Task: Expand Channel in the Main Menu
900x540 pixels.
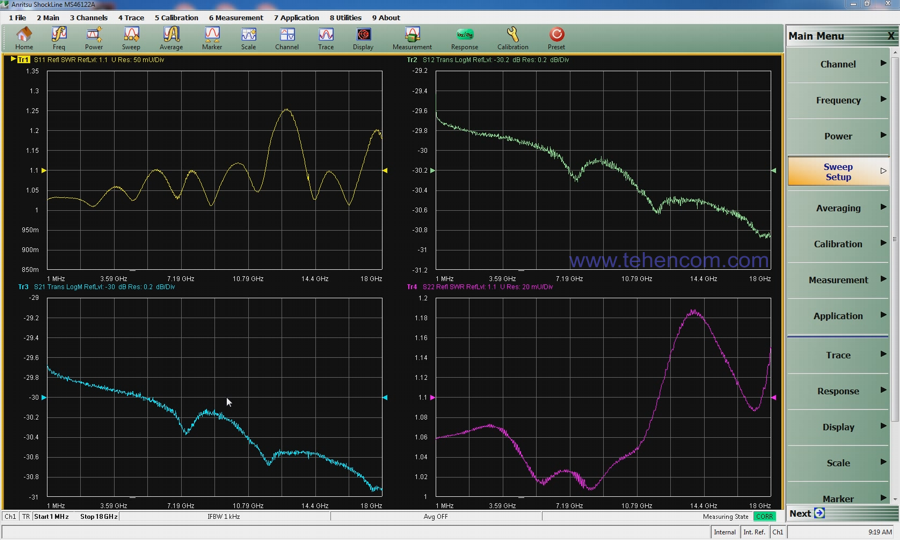Action: pyautogui.click(x=838, y=64)
